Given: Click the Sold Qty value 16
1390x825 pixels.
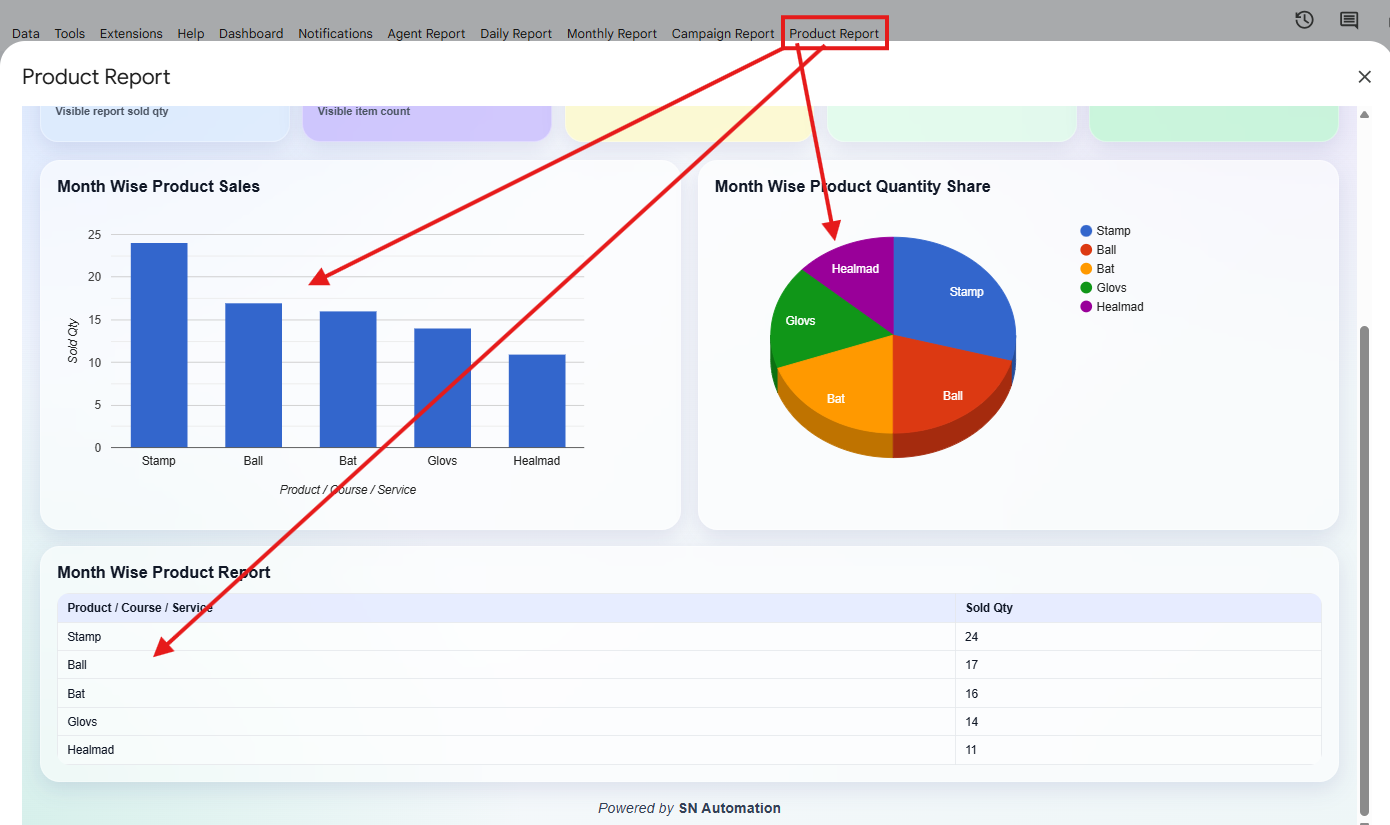Looking at the screenshot, I should [x=971, y=694].
